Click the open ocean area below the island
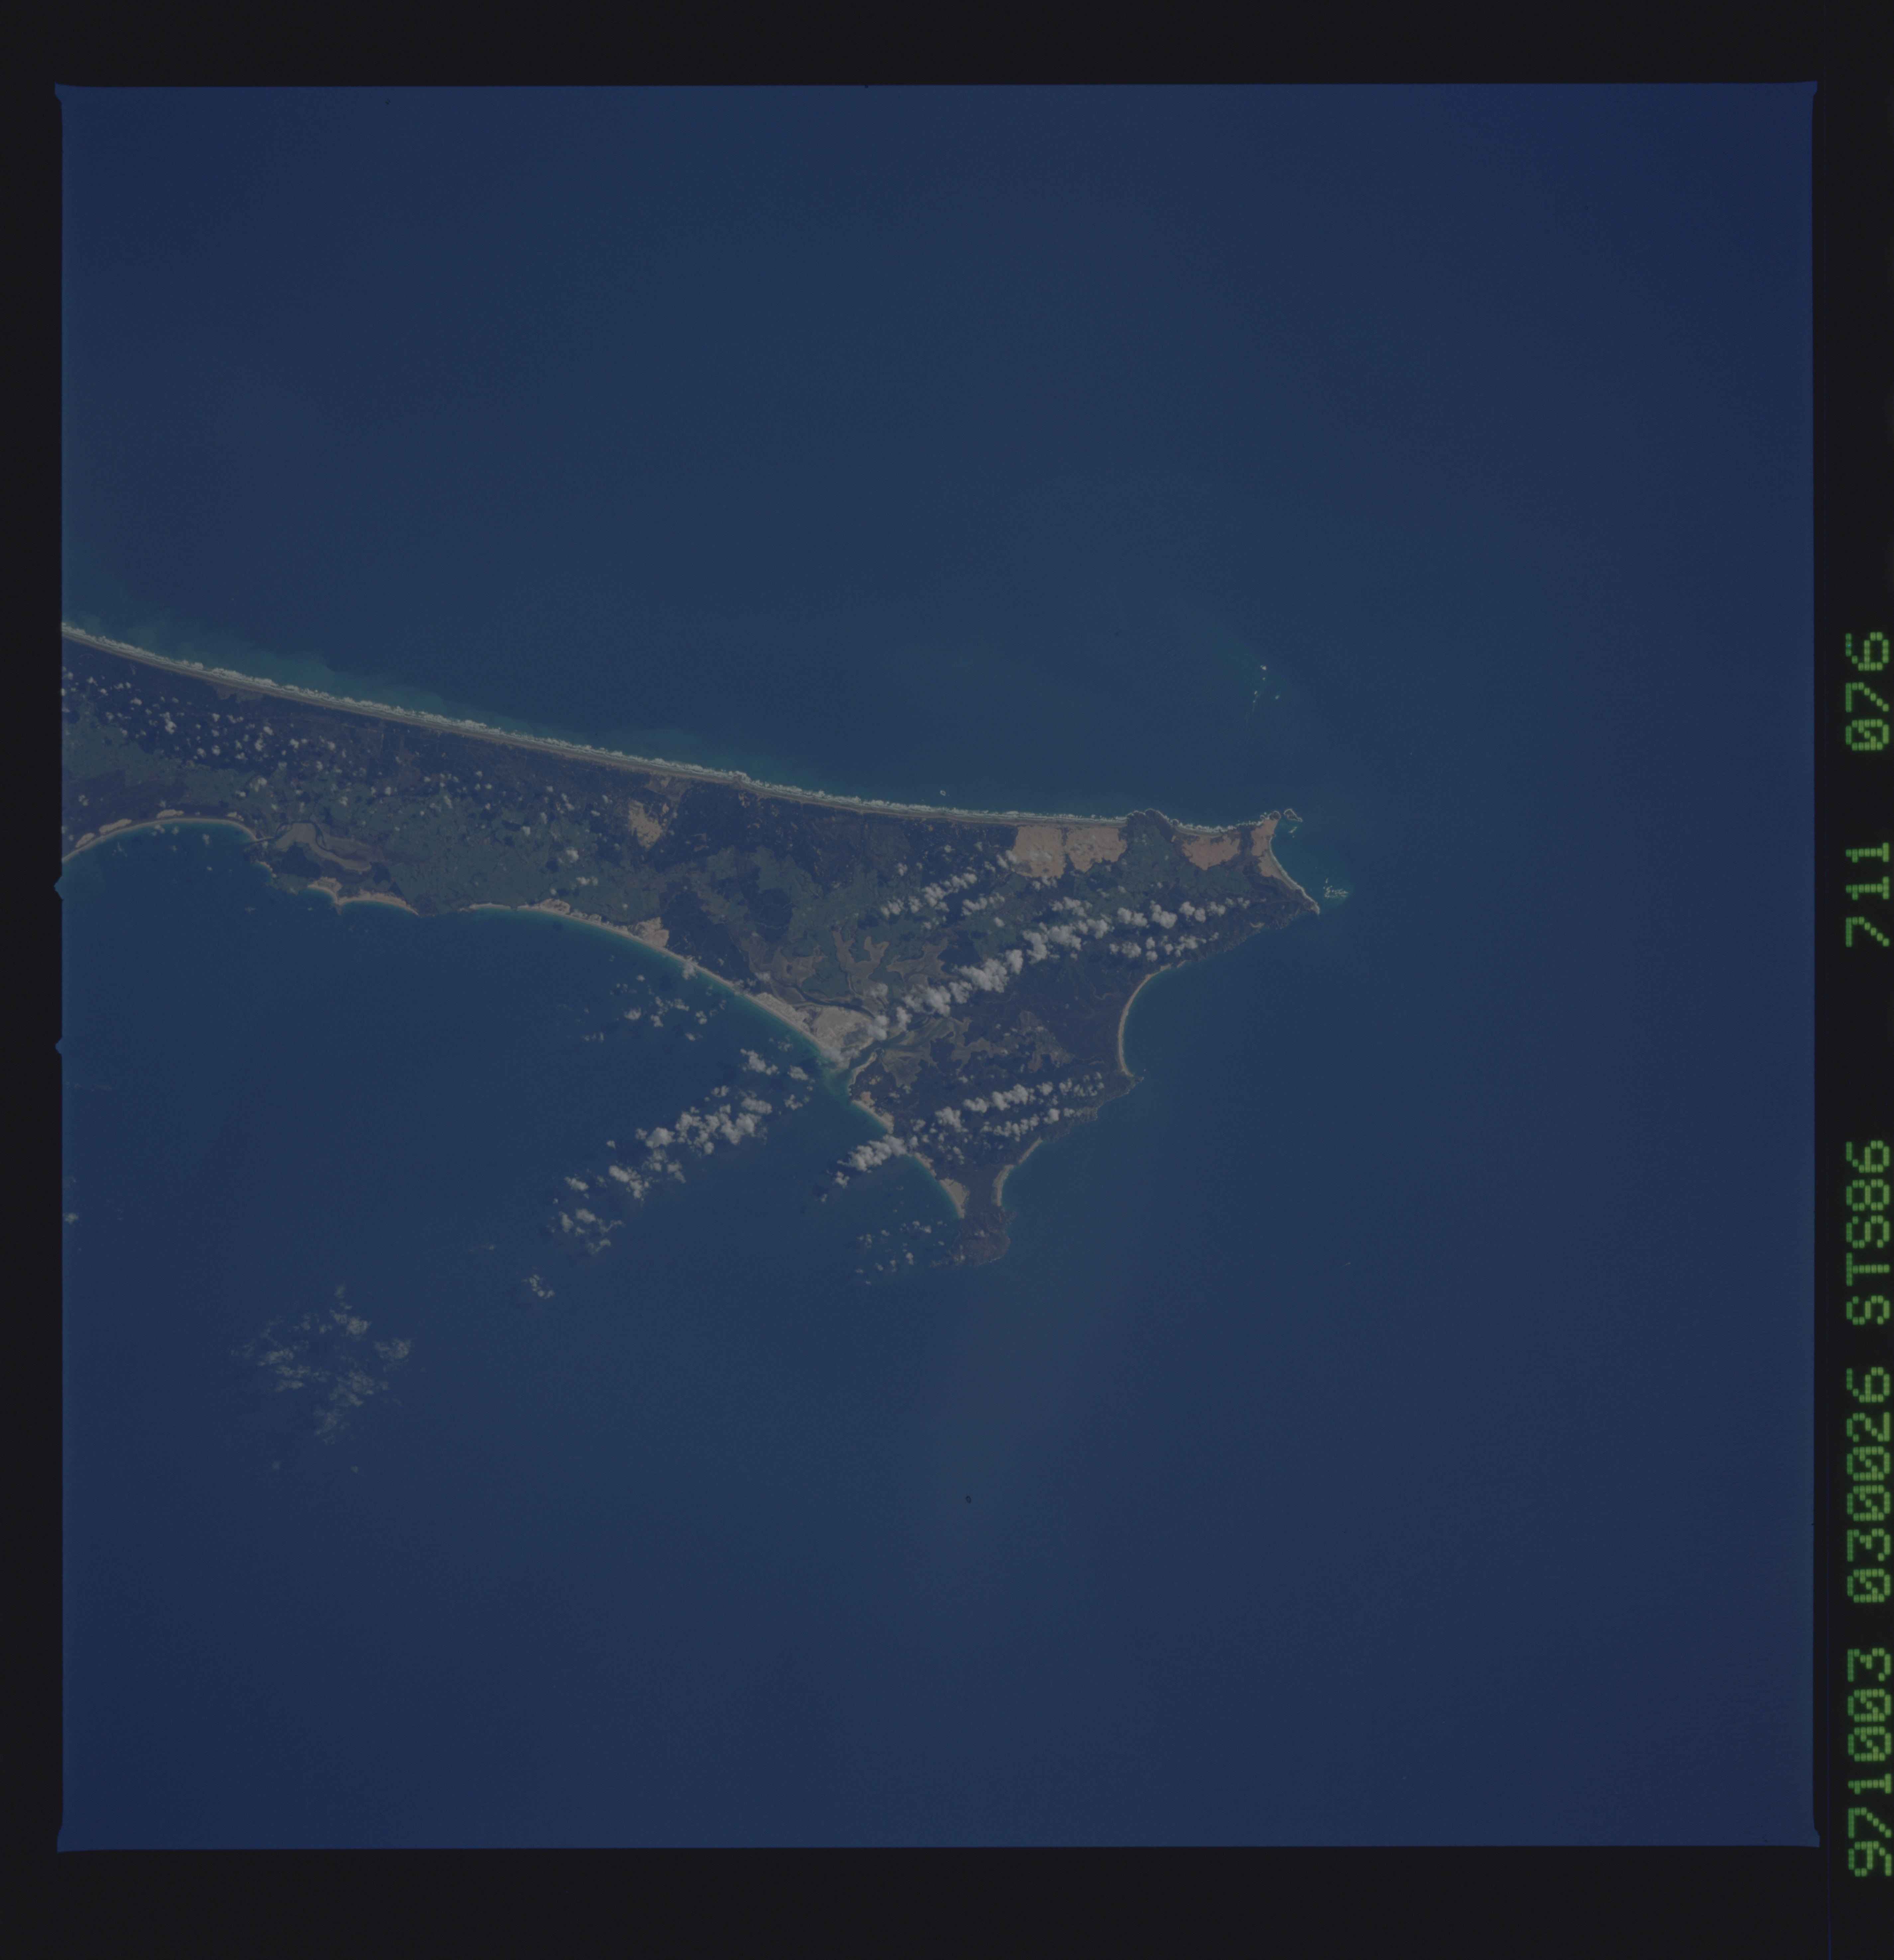Viewport: 1894px width, 1960px height. (1000, 1550)
